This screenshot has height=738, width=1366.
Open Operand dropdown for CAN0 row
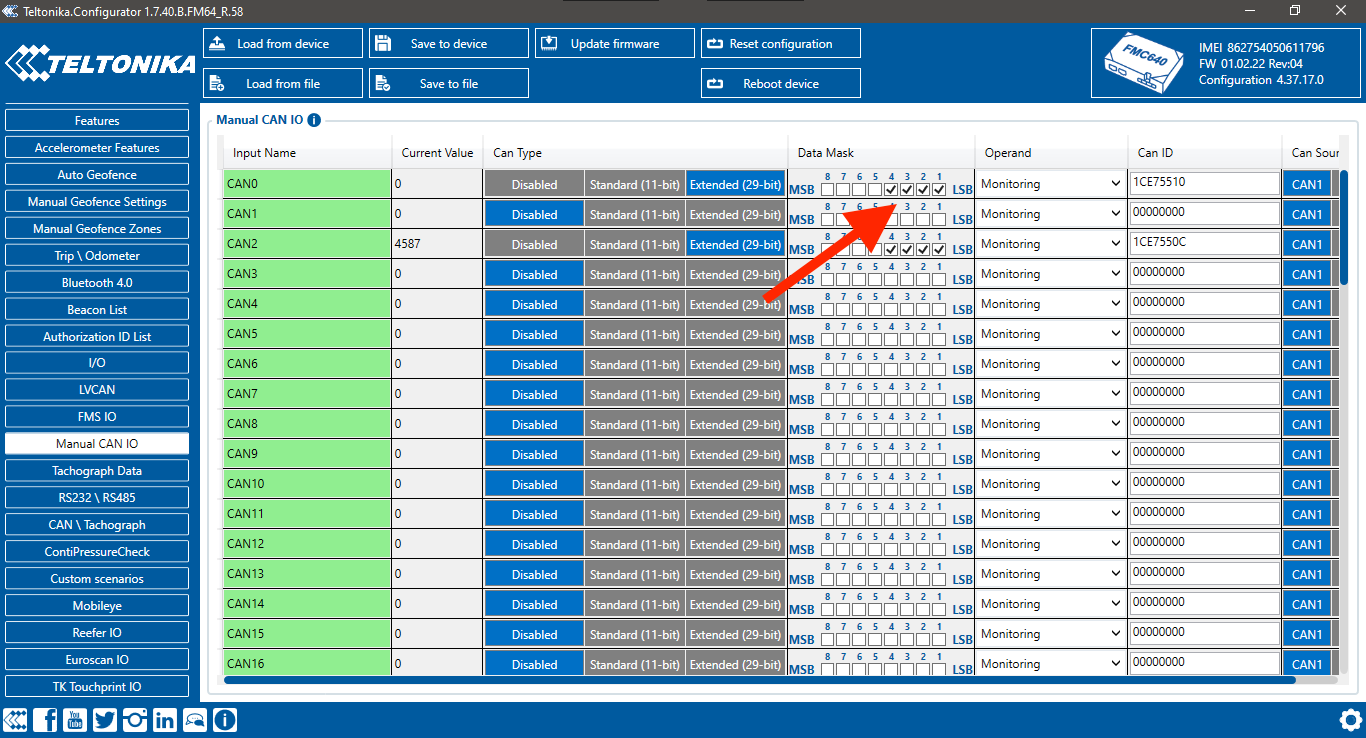point(1050,184)
